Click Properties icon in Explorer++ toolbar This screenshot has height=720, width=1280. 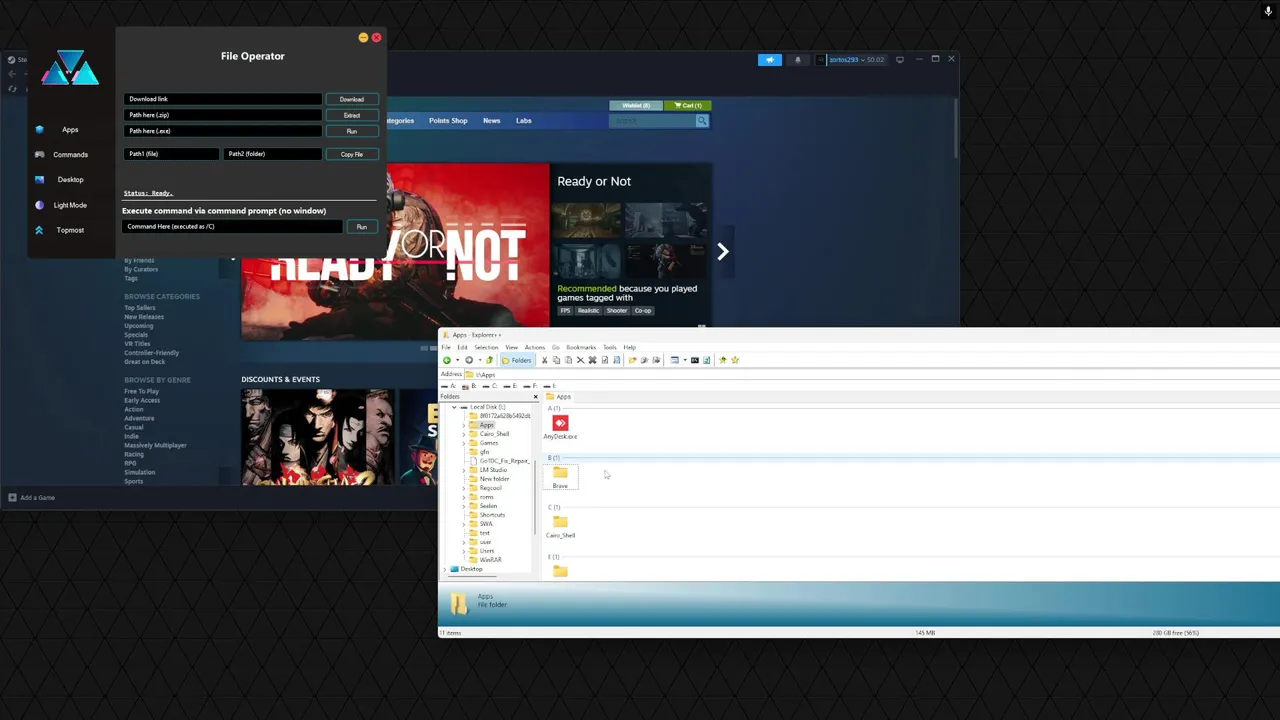[605, 360]
